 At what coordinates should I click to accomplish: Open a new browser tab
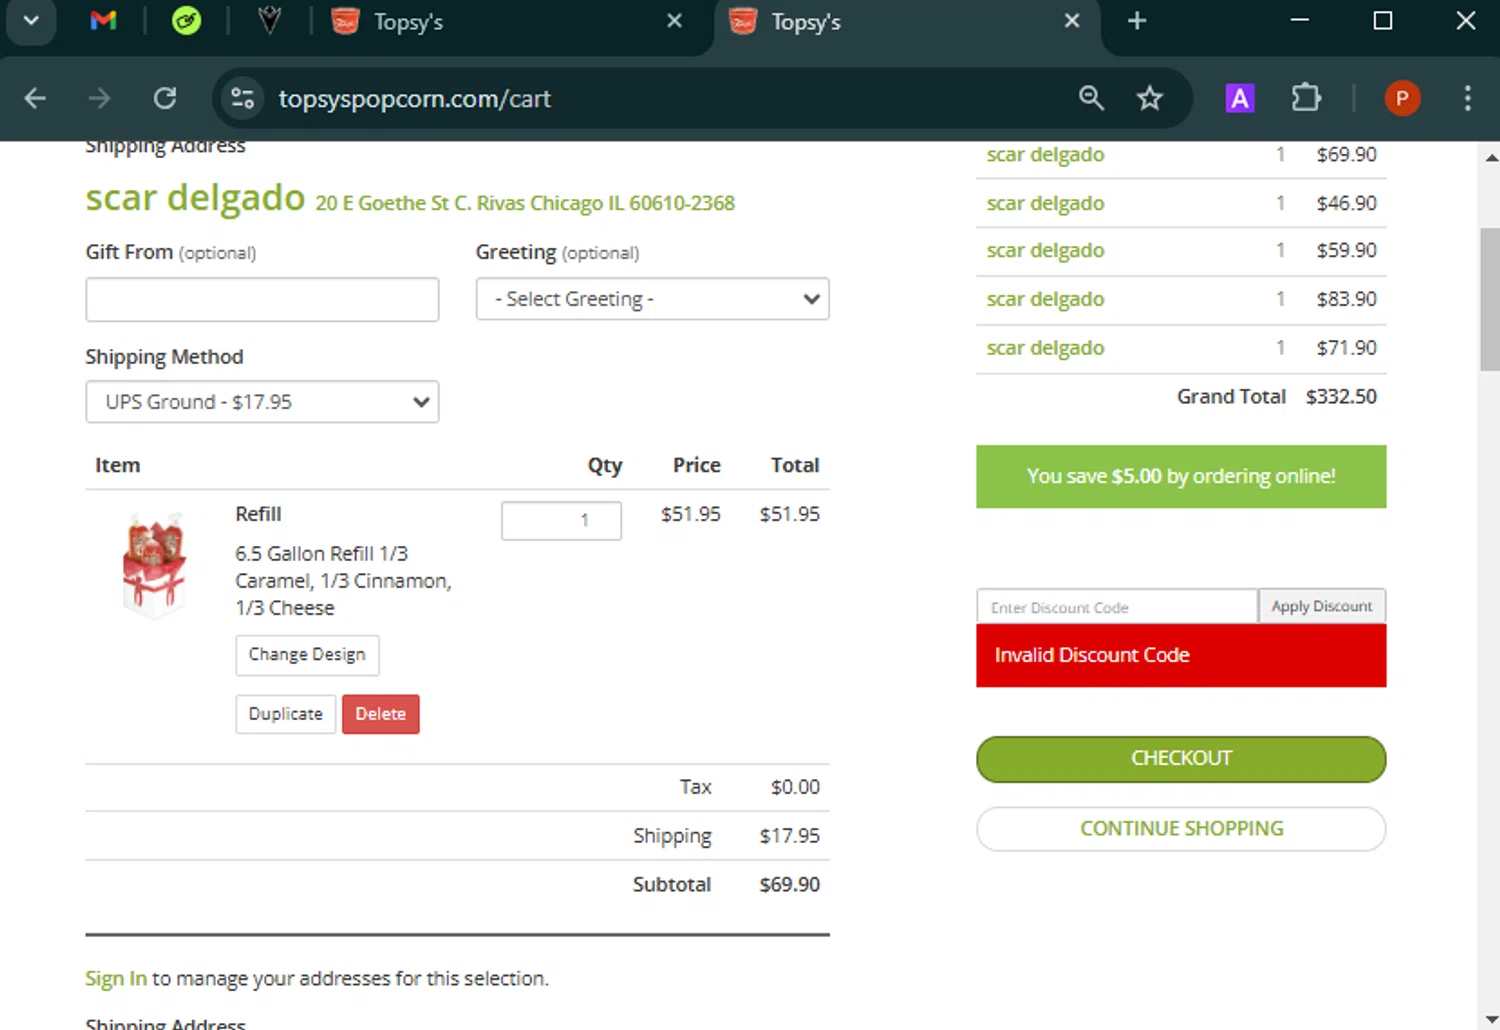click(1137, 21)
